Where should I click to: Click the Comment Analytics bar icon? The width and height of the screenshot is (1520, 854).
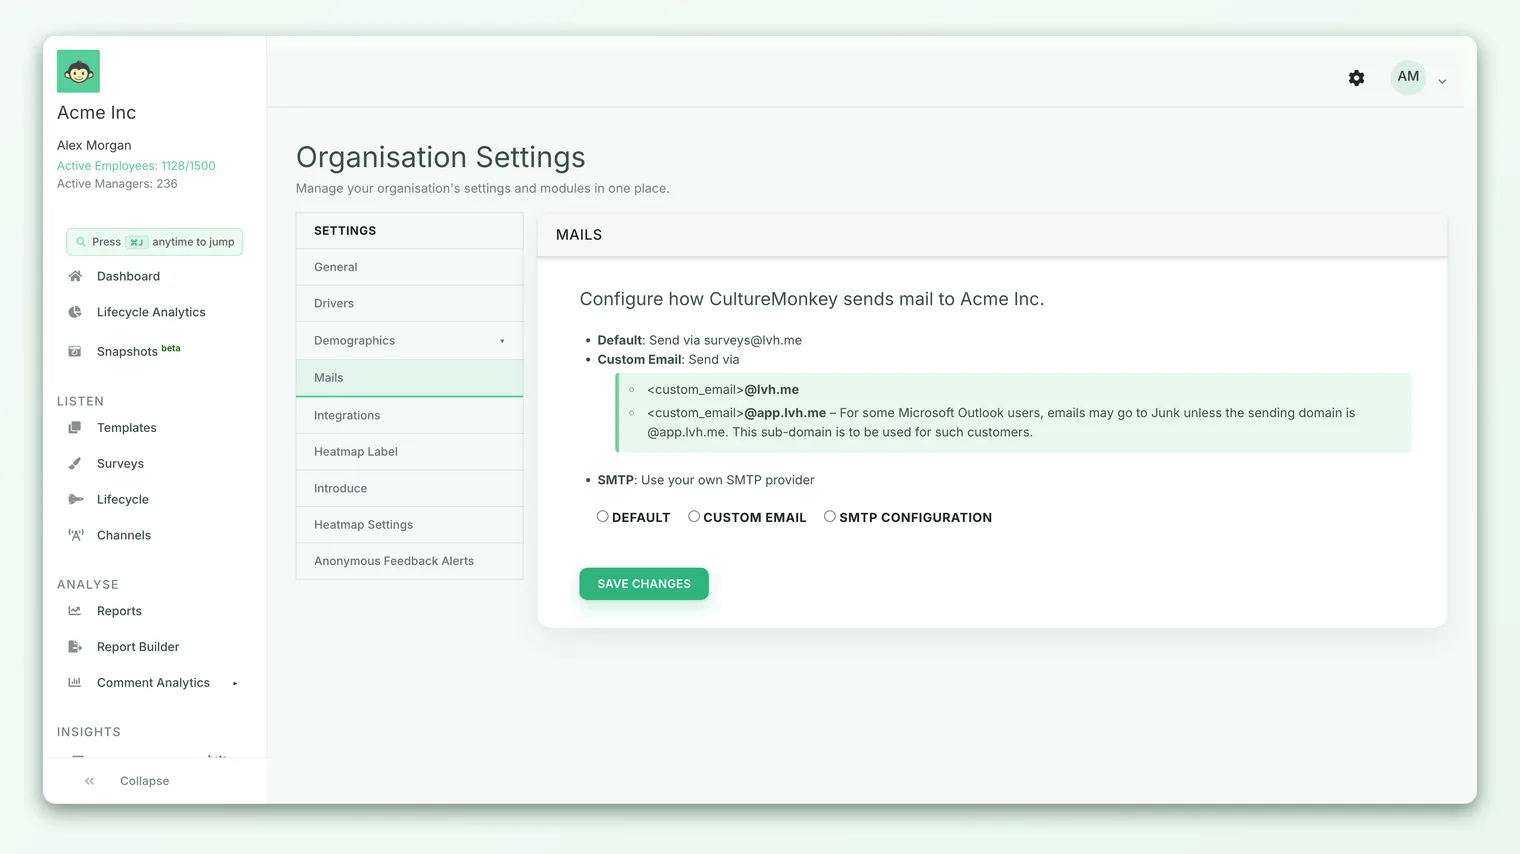click(75, 683)
